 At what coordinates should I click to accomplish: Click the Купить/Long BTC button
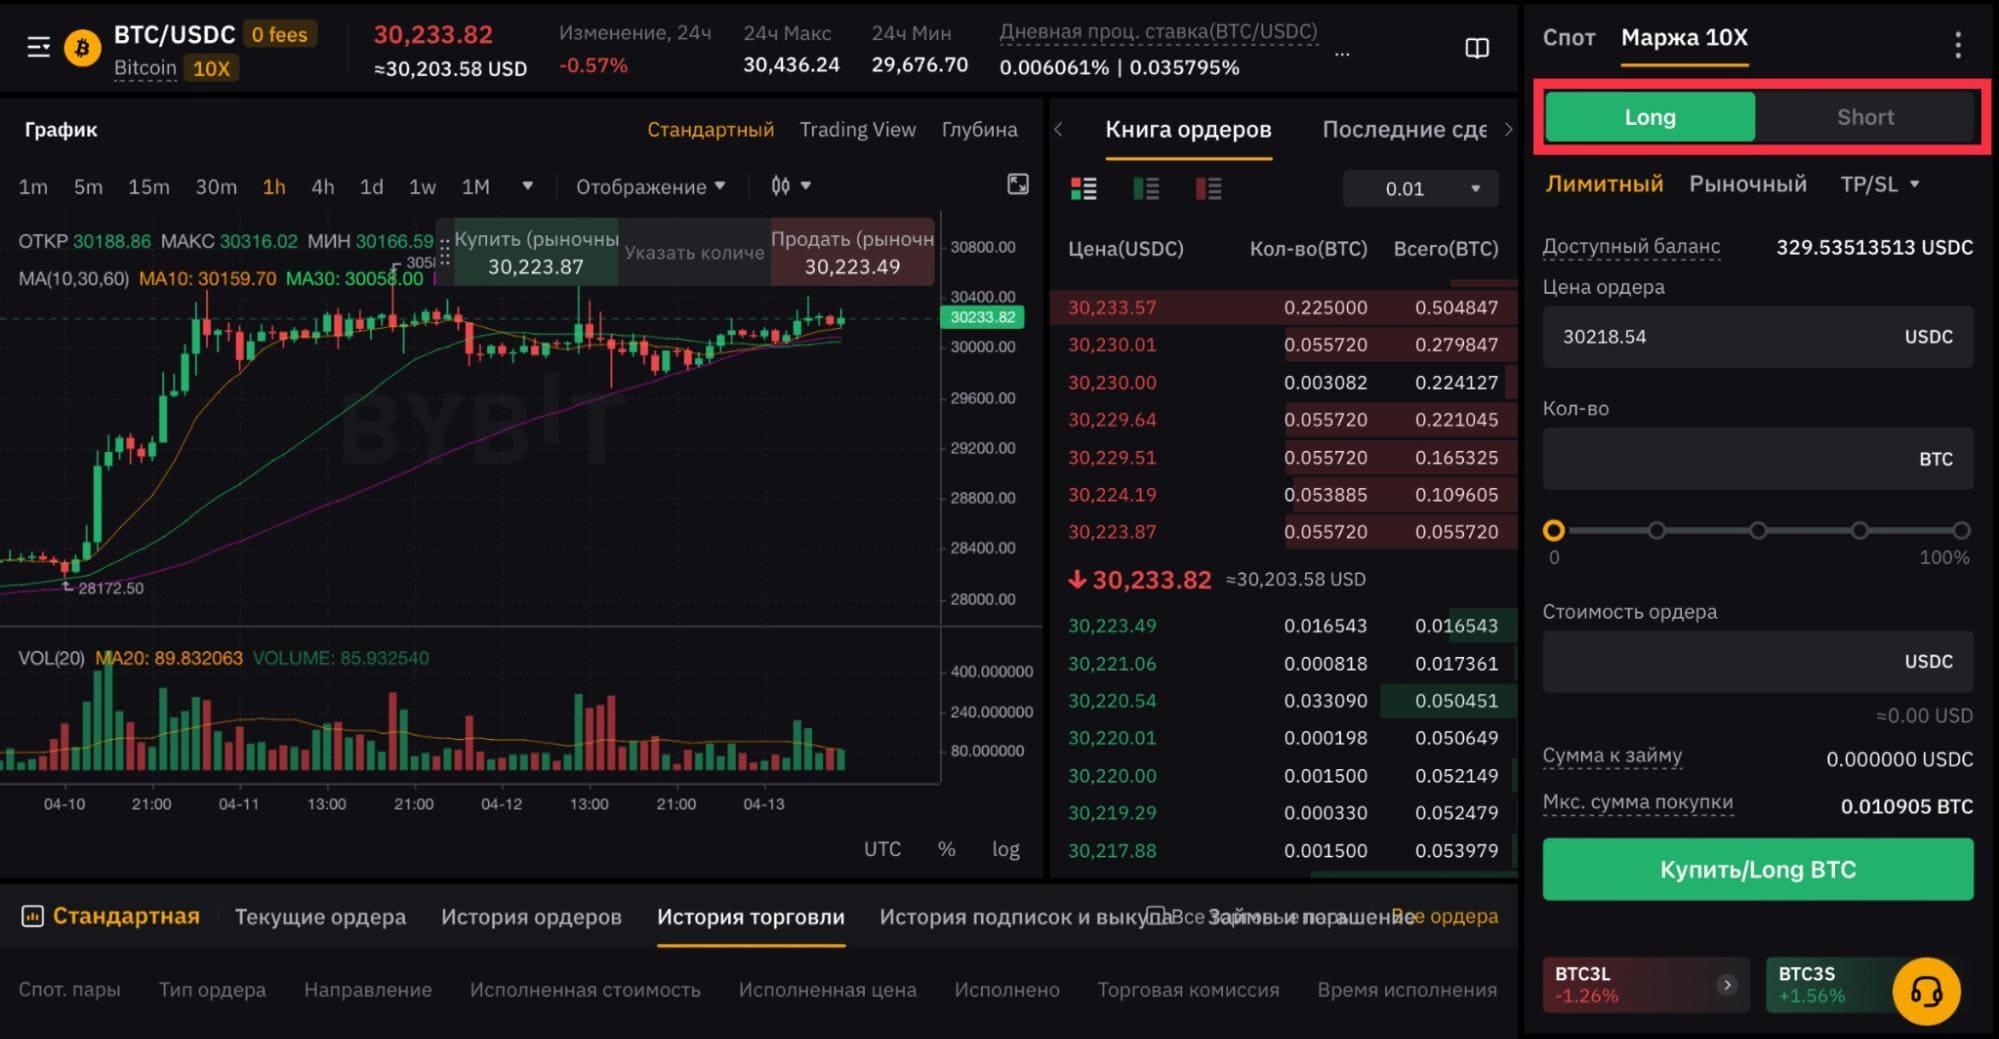[1757, 869]
